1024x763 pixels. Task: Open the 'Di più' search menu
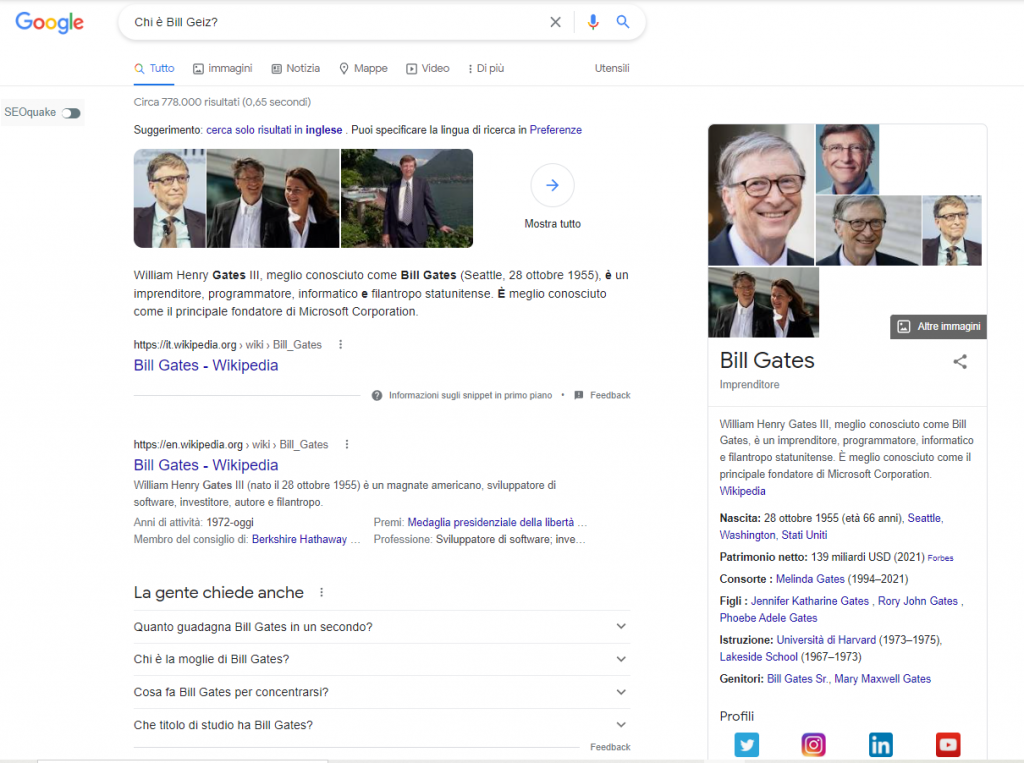(486, 68)
